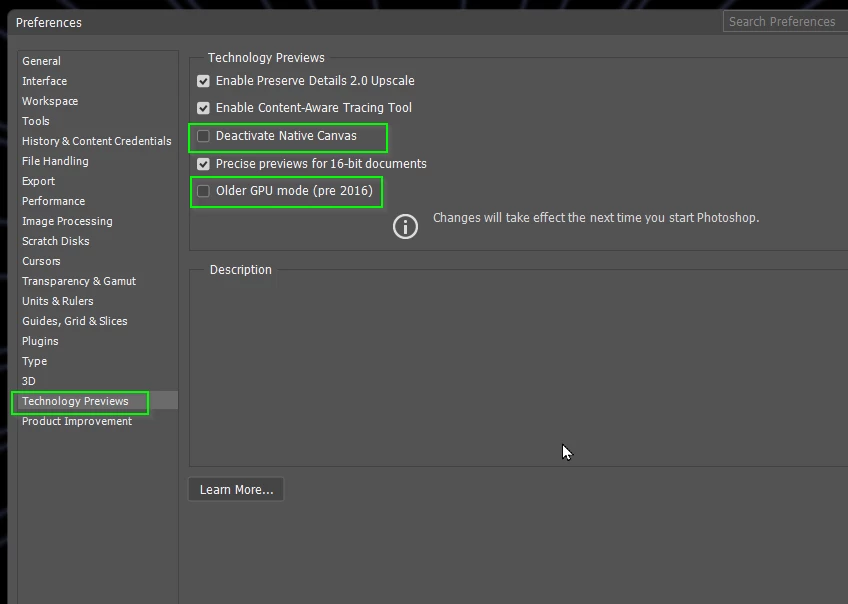This screenshot has width=848, height=604.
Task: Toggle Enable Content-Aware Tracing Tool checkbox
Action: 203,108
